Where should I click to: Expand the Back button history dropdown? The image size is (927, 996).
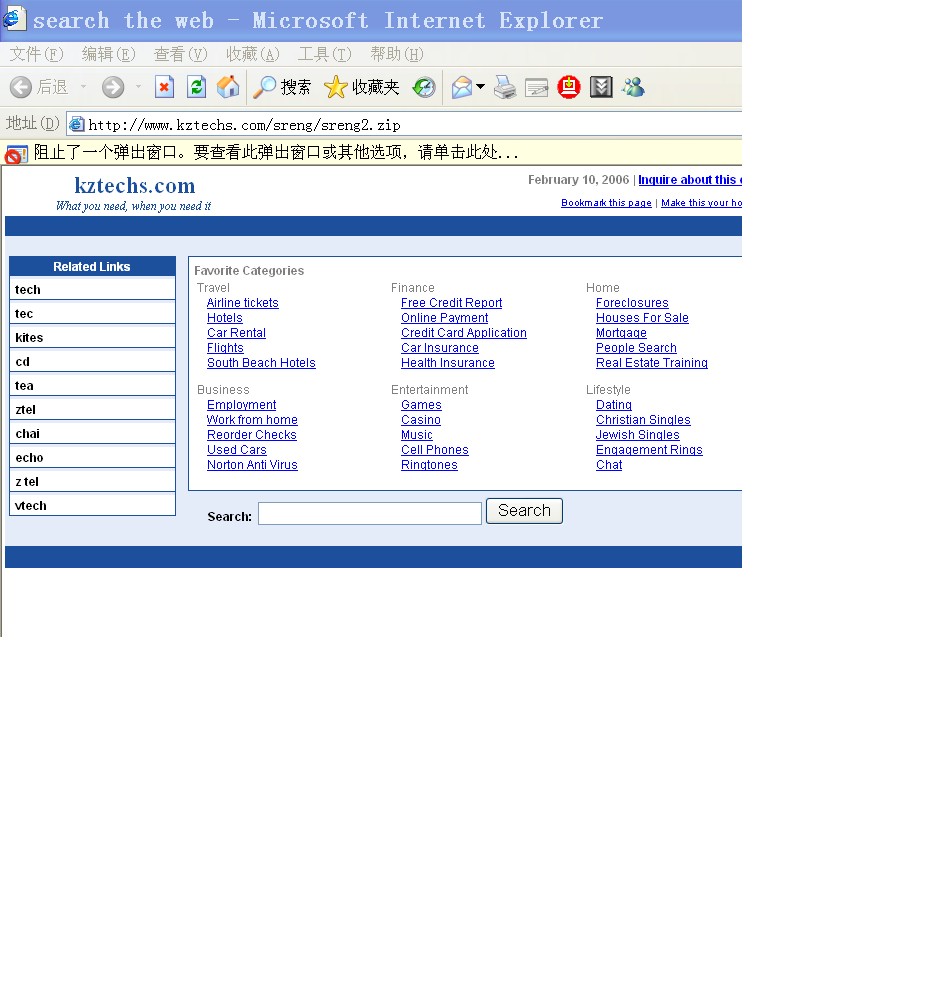tap(83, 87)
